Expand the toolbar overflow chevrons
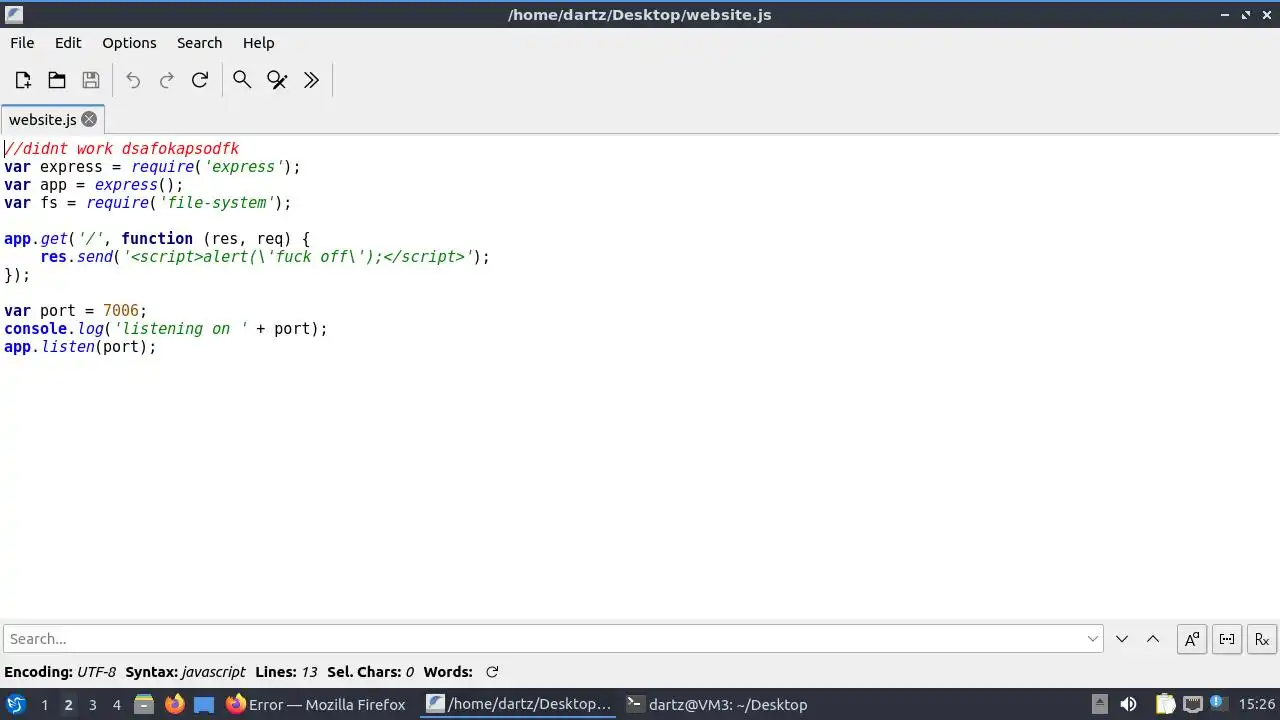Screen dimensions: 1280x720 tap(311, 80)
